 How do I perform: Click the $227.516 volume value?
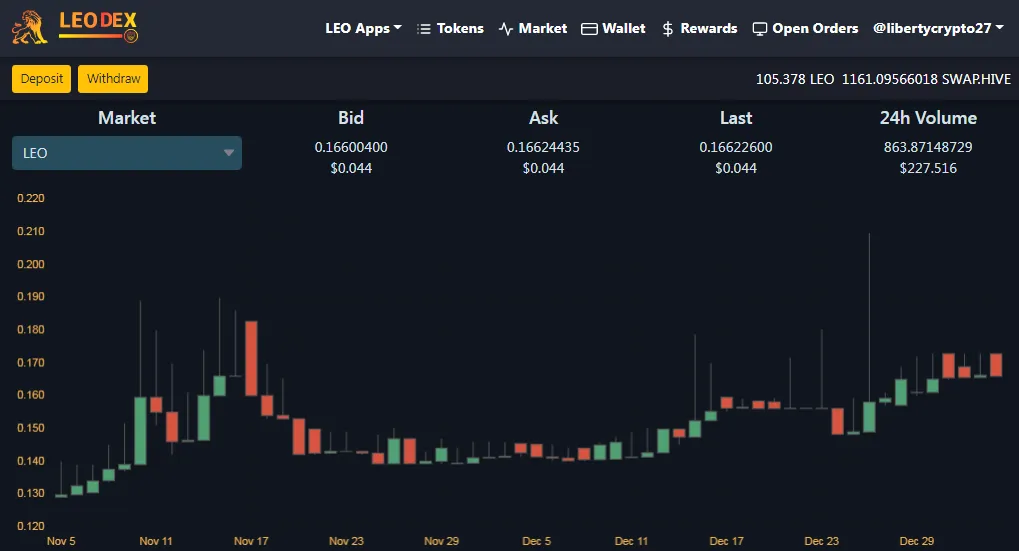(x=928, y=168)
